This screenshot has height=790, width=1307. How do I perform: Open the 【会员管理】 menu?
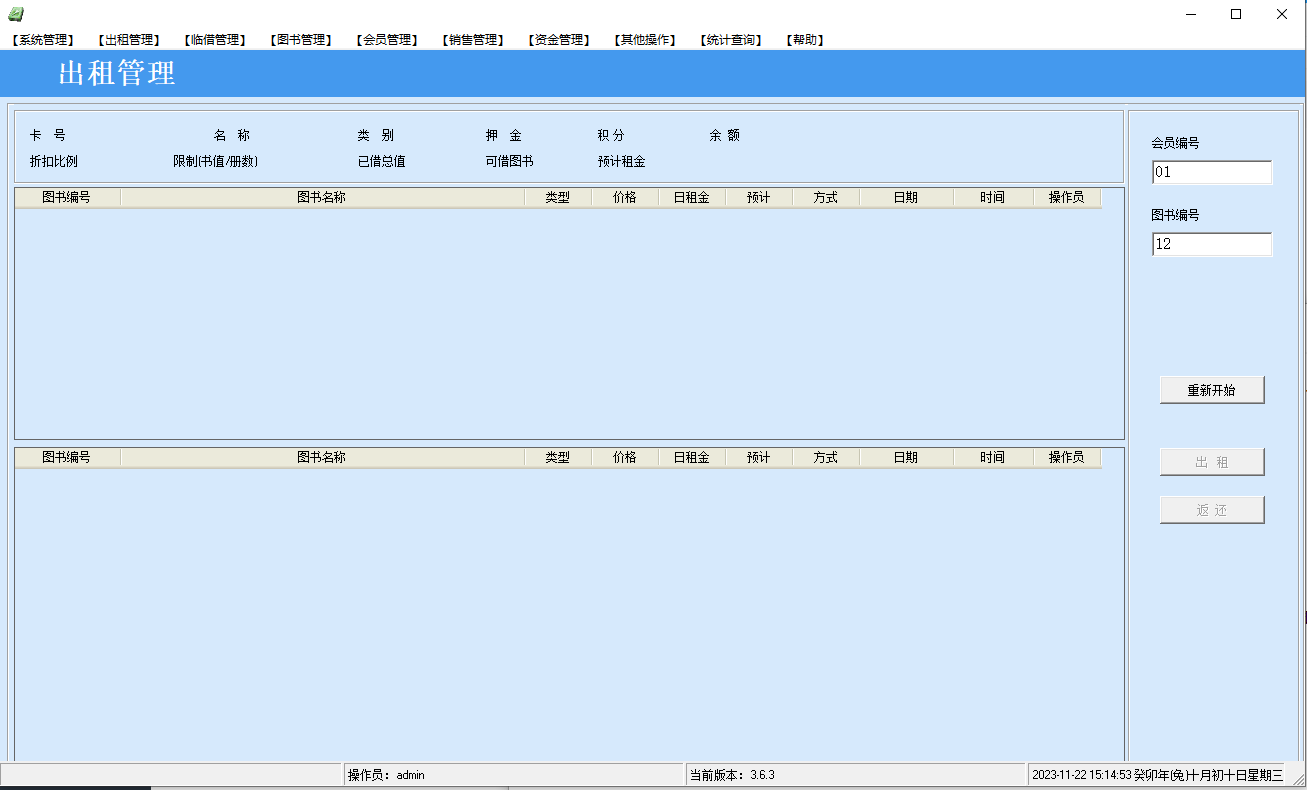[386, 40]
